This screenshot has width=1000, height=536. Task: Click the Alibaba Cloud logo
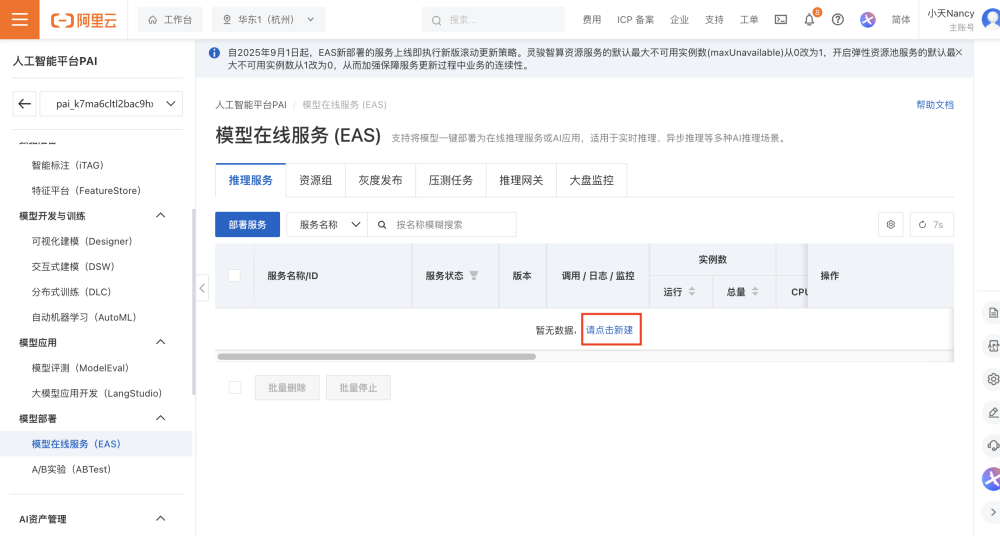click(84, 20)
